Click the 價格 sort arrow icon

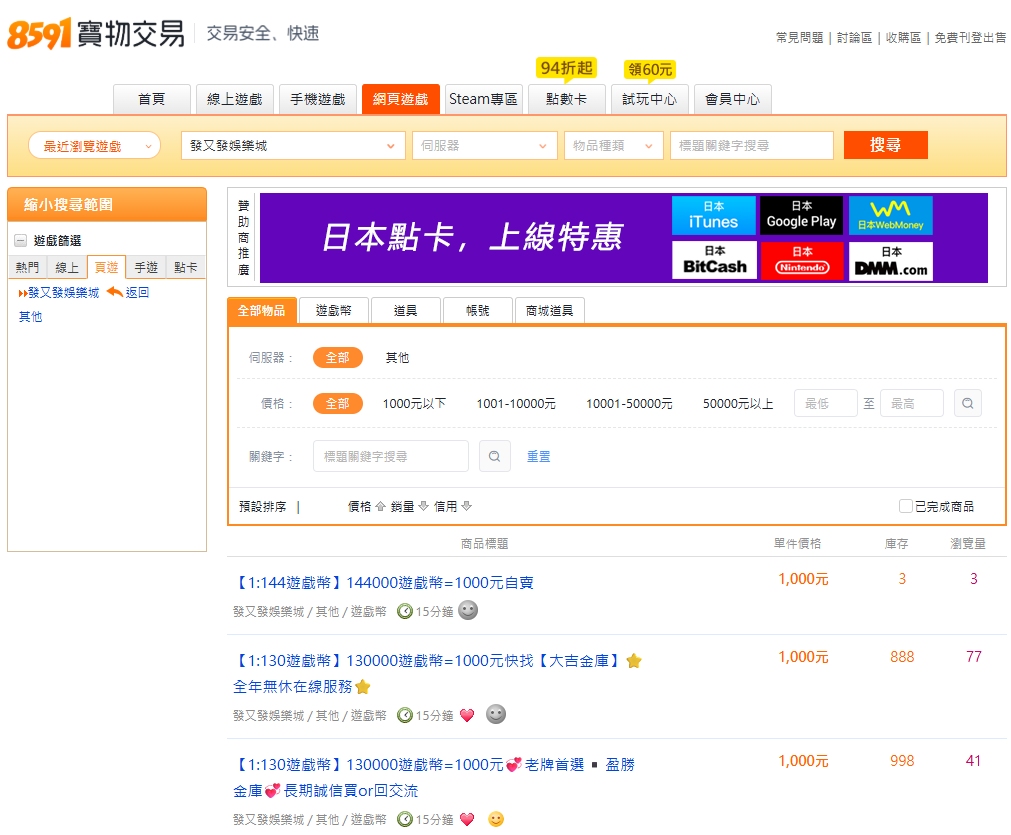tap(380, 506)
